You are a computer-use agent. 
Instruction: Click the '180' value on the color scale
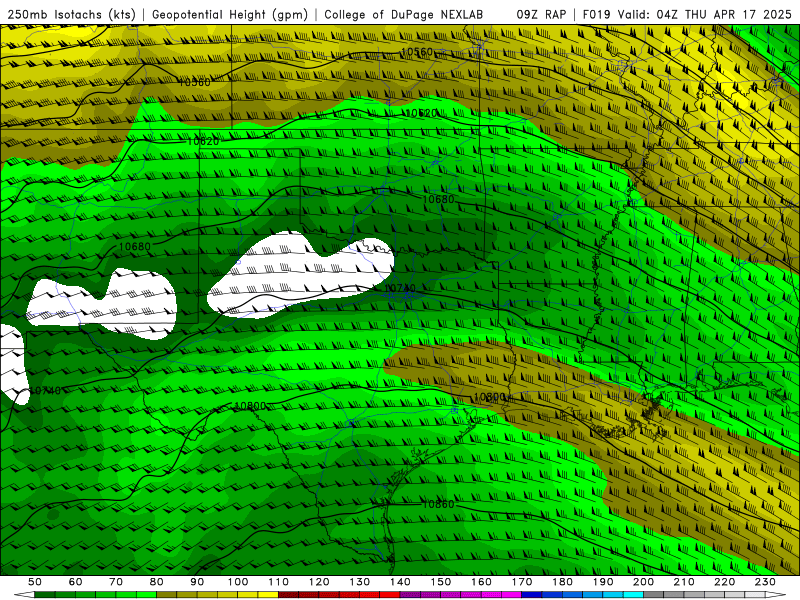[x=562, y=582]
